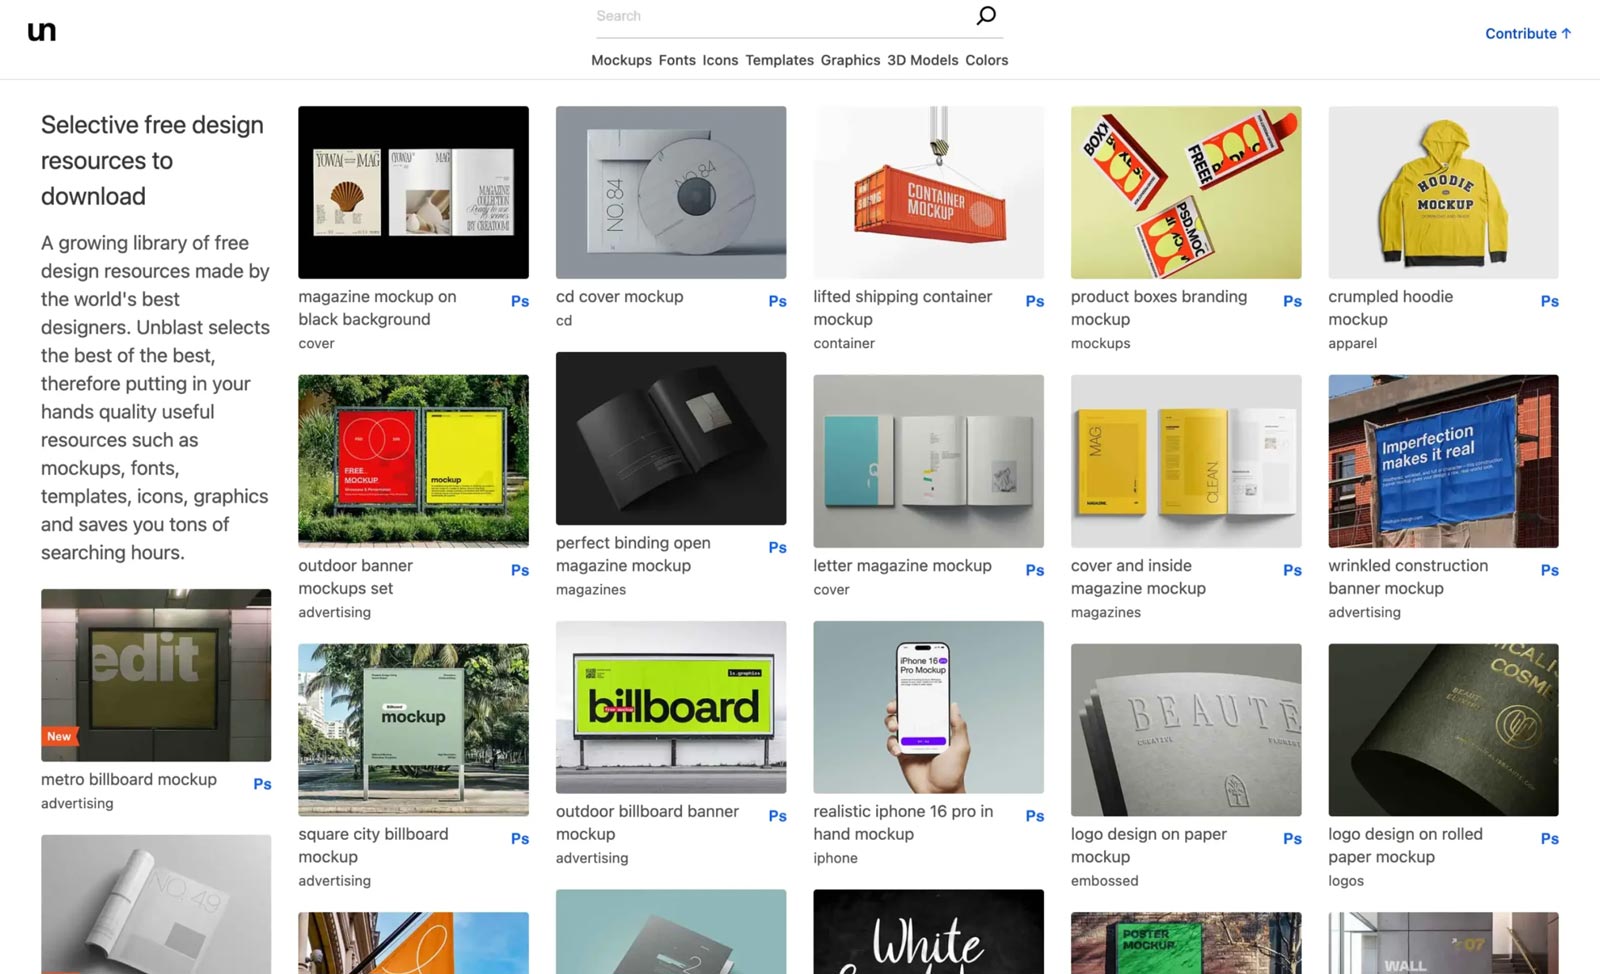The height and width of the screenshot is (974, 1600).
Task: Click the 'metro billboard mockup' title link
Action: click(x=129, y=780)
